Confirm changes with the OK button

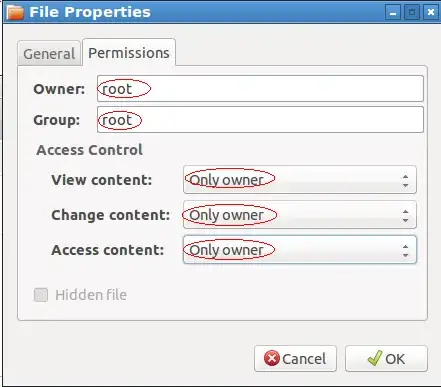pyautogui.click(x=386, y=359)
